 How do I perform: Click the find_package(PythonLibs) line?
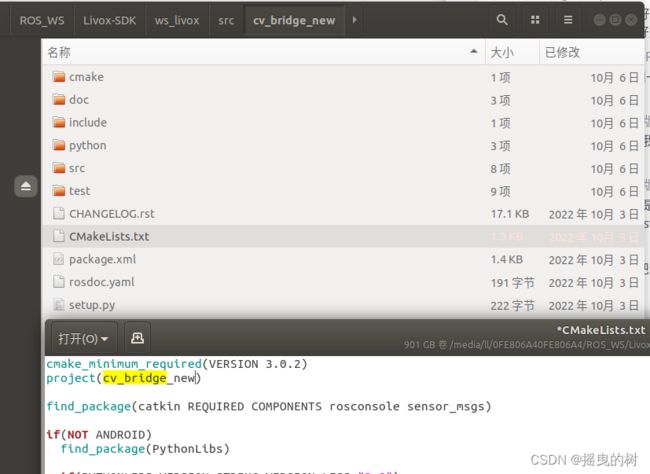(145, 449)
